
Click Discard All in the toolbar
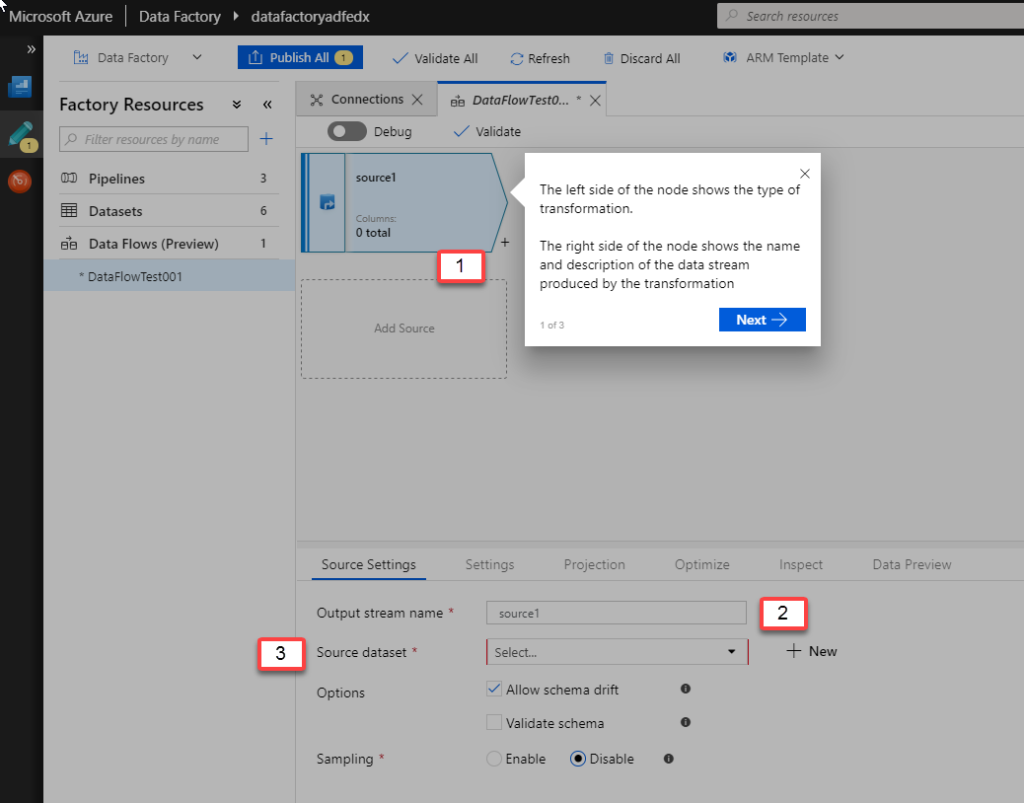641,59
